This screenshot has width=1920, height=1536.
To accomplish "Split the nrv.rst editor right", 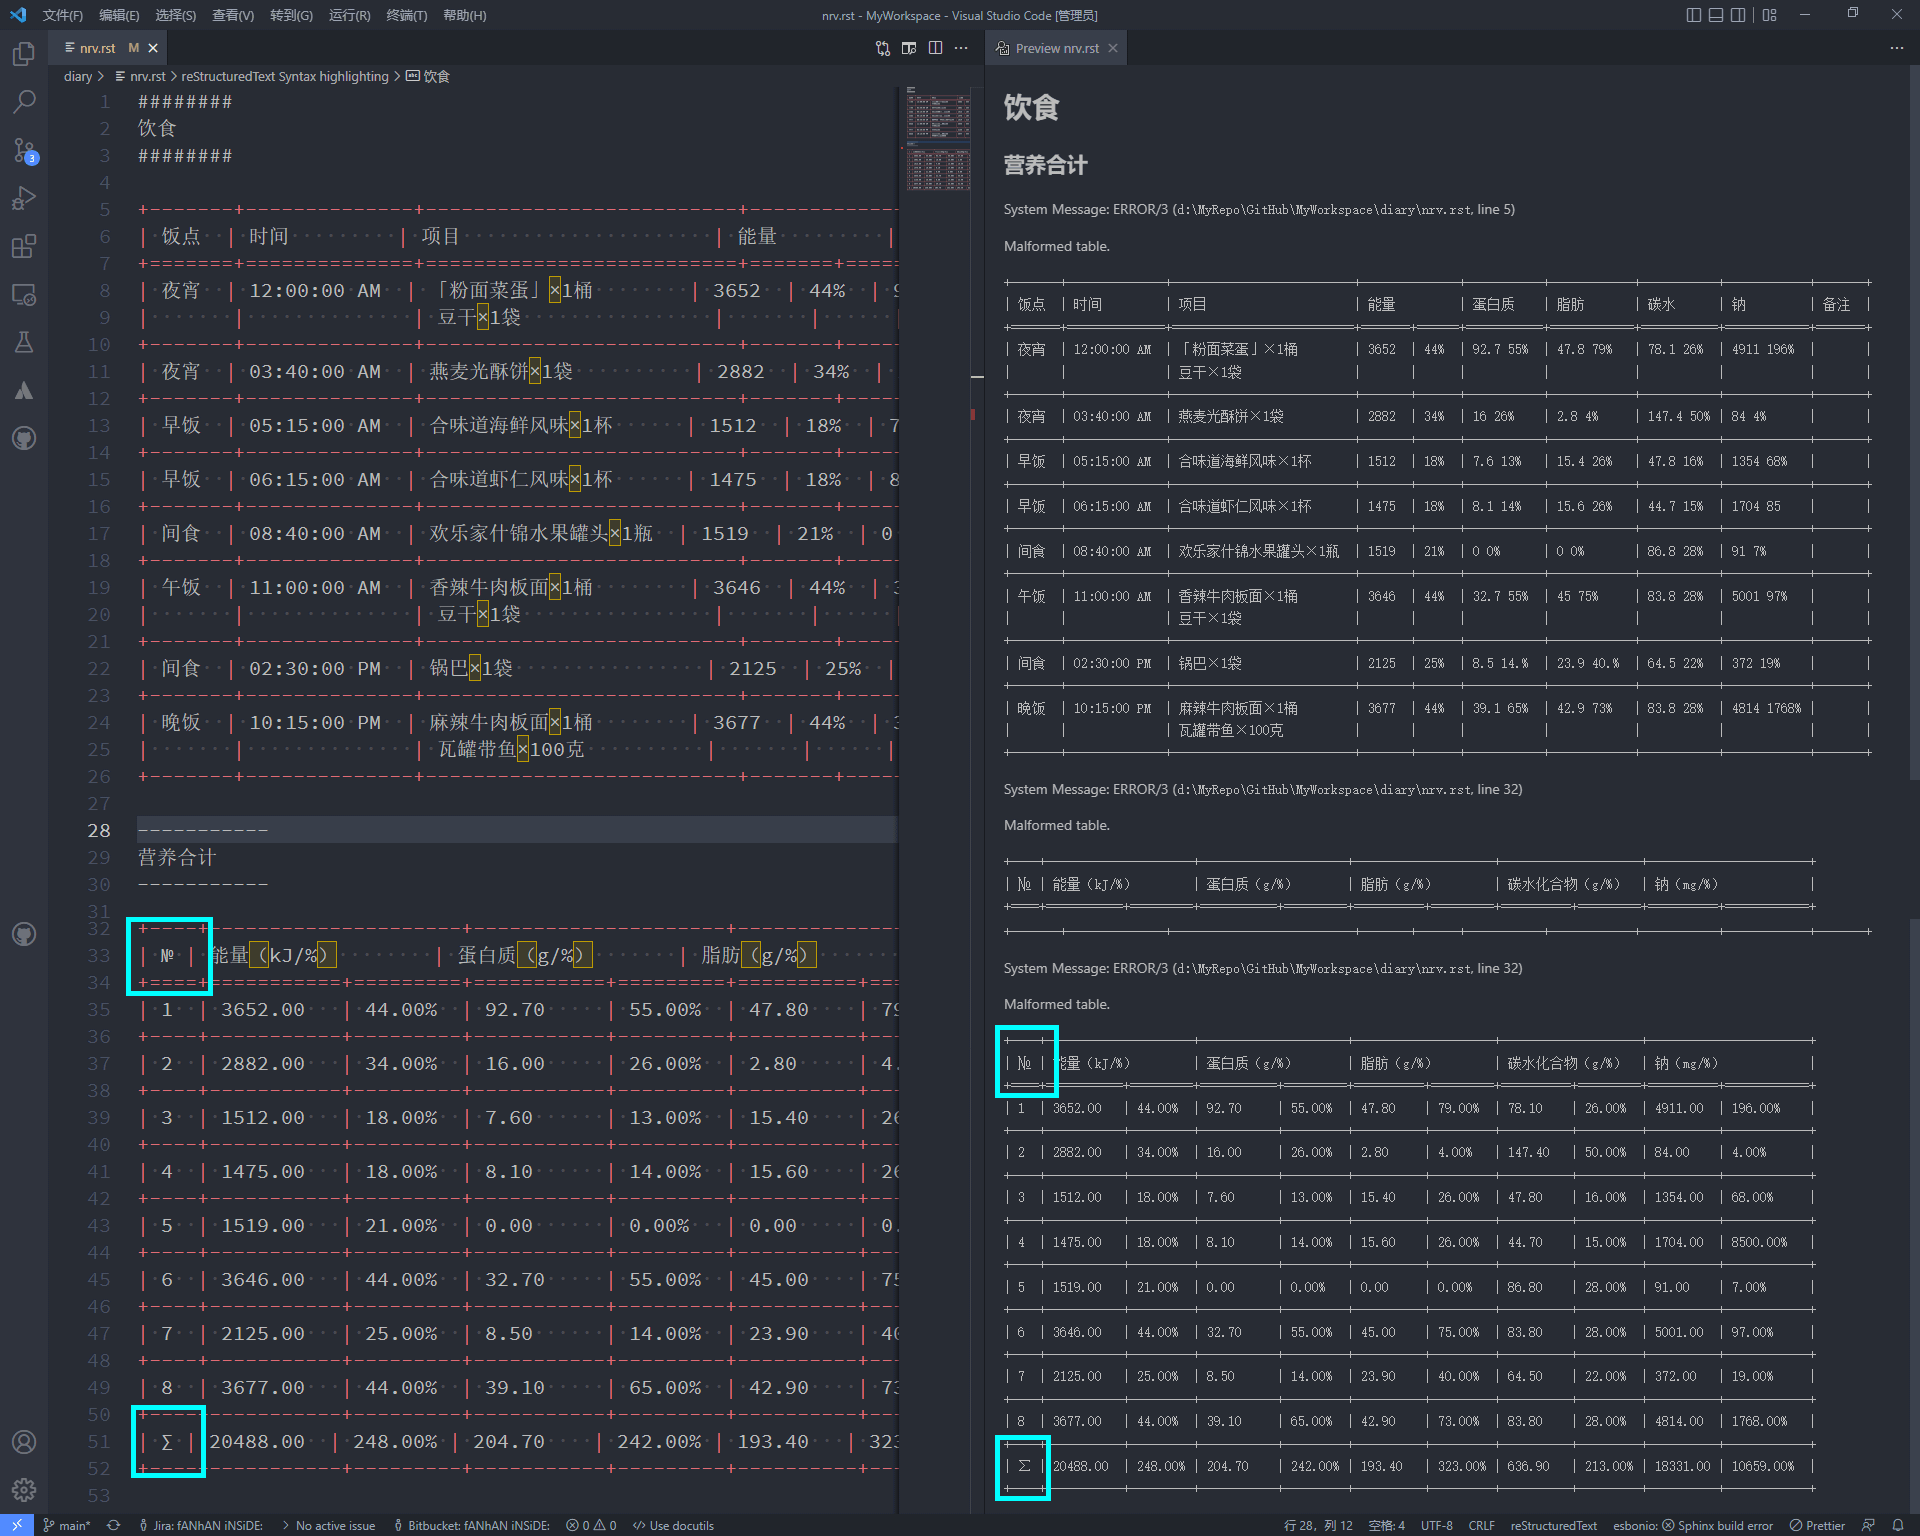I will (935, 48).
